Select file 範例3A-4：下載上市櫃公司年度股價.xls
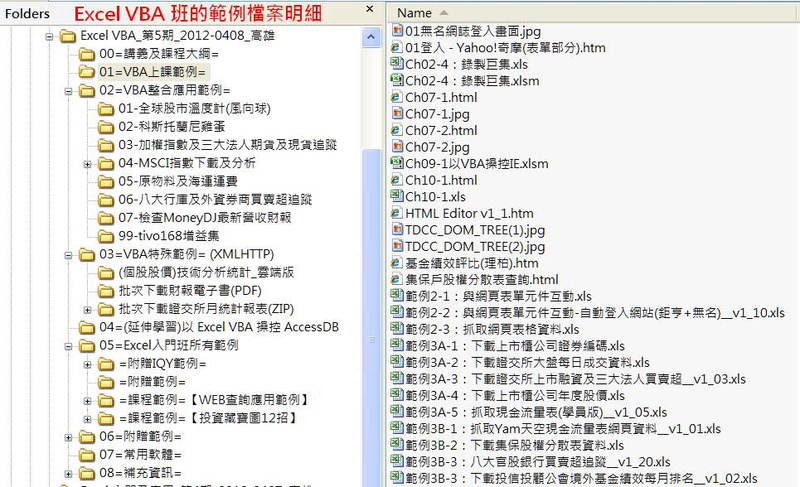The height and width of the screenshot is (487, 800). [515, 395]
